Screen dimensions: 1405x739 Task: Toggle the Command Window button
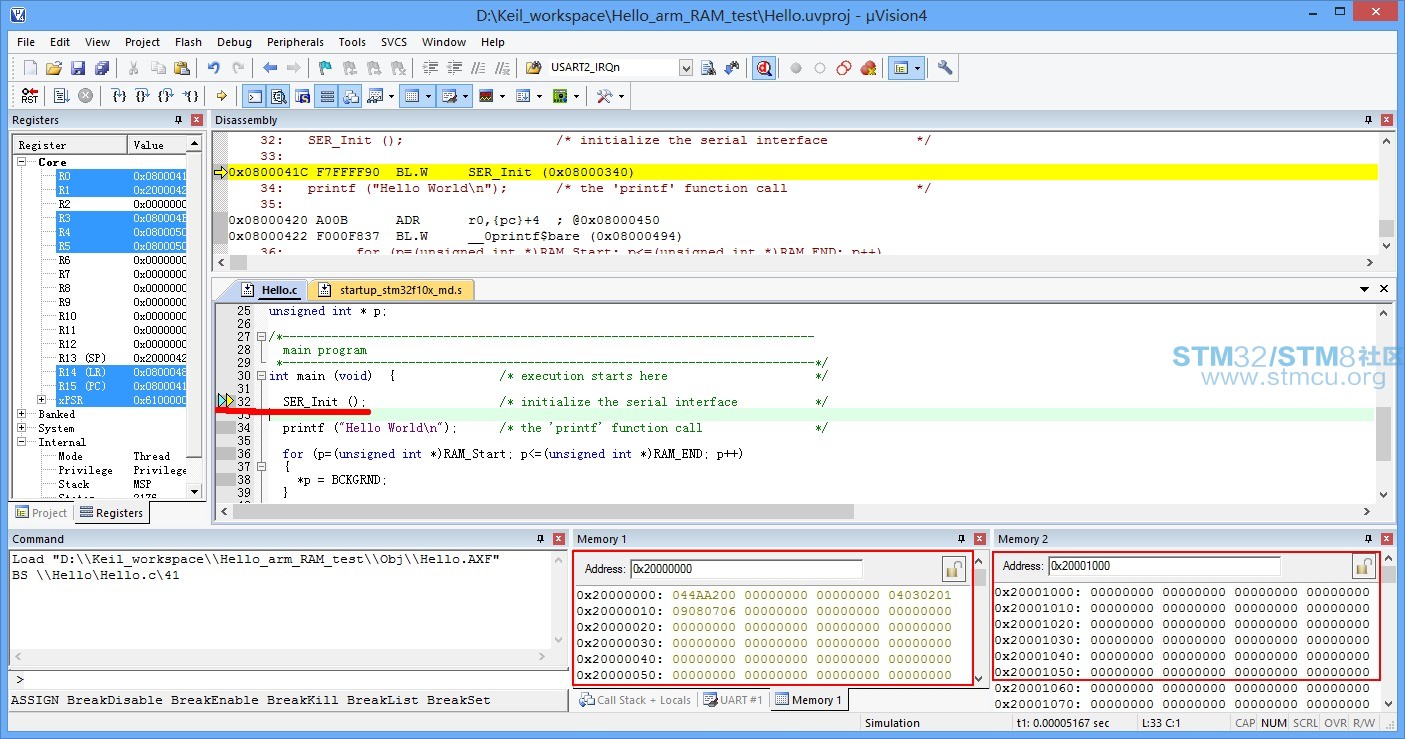(255, 96)
